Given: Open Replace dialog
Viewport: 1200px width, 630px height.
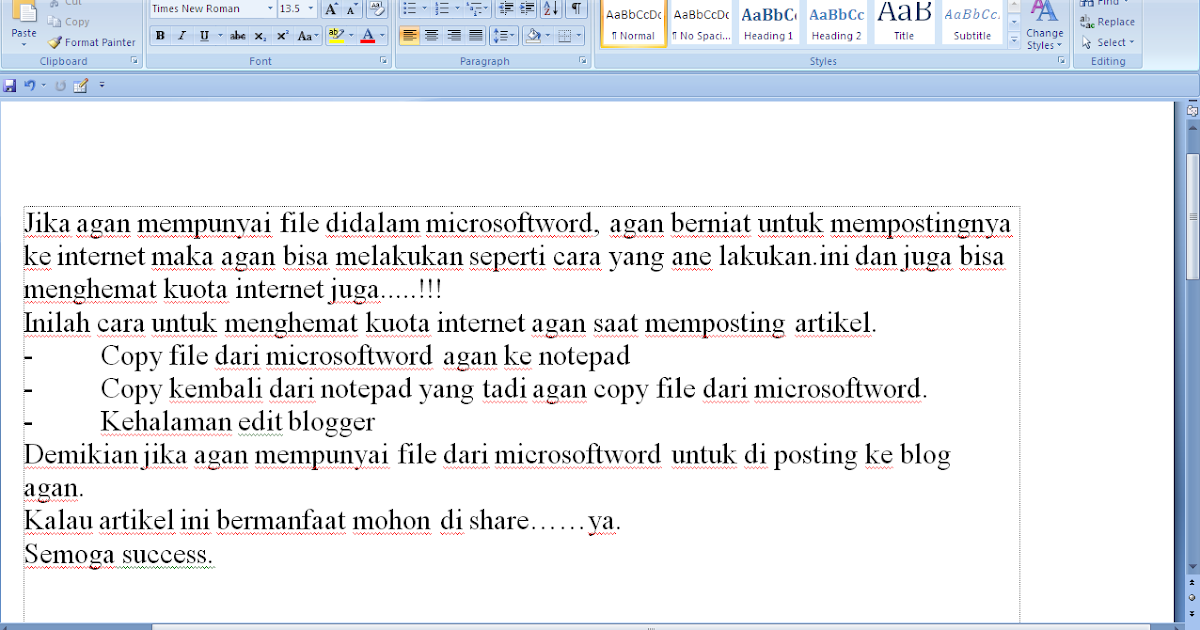Looking at the screenshot, I should pyautogui.click(x=1108, y=21).
